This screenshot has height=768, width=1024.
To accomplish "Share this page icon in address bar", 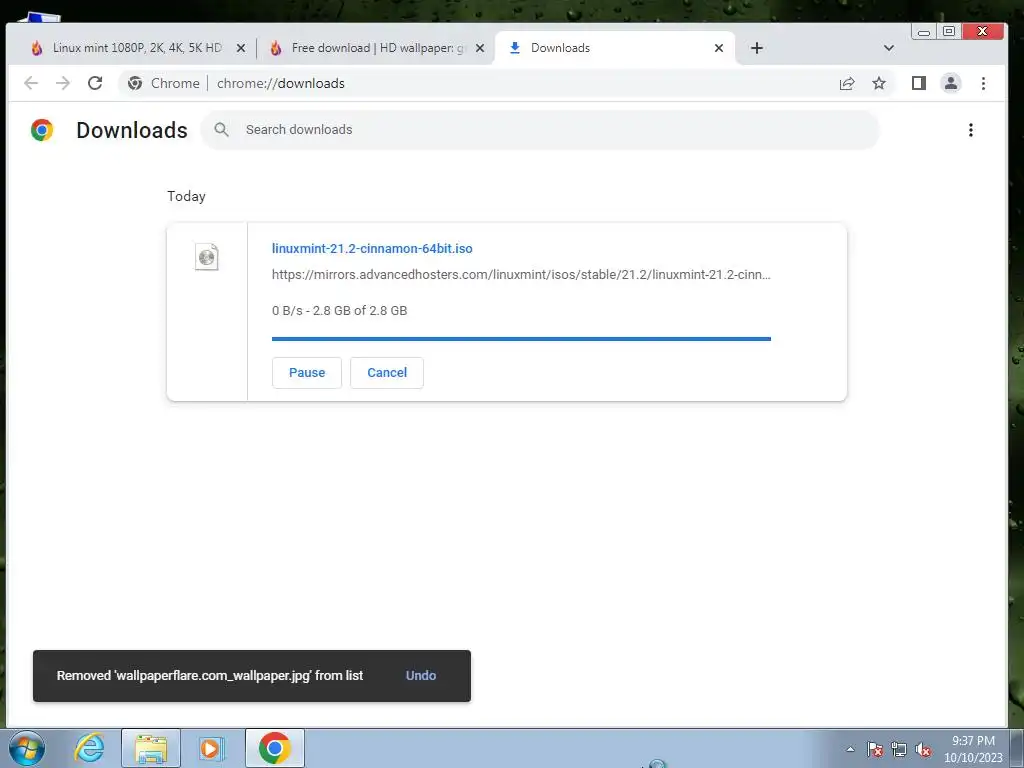I will [x=847, y=83].
